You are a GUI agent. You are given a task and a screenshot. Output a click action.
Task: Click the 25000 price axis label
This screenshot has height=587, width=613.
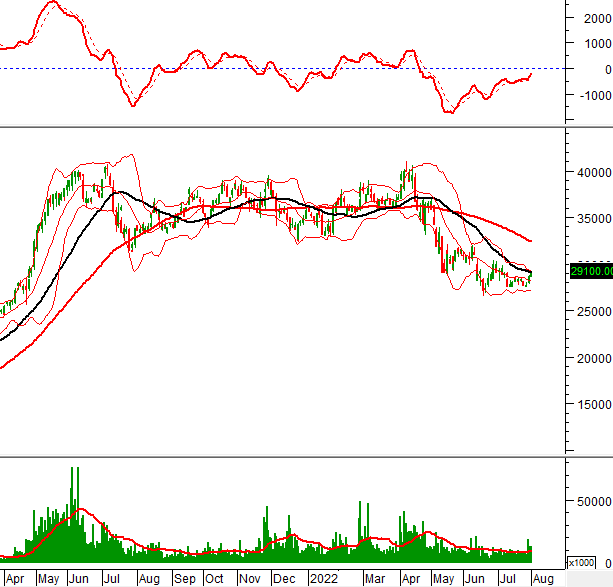(x=595, y=312)
